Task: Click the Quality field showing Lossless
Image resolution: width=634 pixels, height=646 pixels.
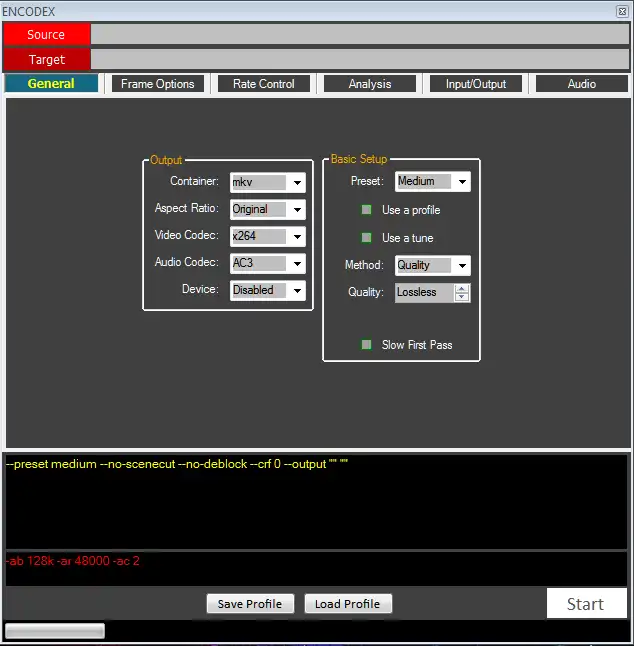Action: [424, 293]
